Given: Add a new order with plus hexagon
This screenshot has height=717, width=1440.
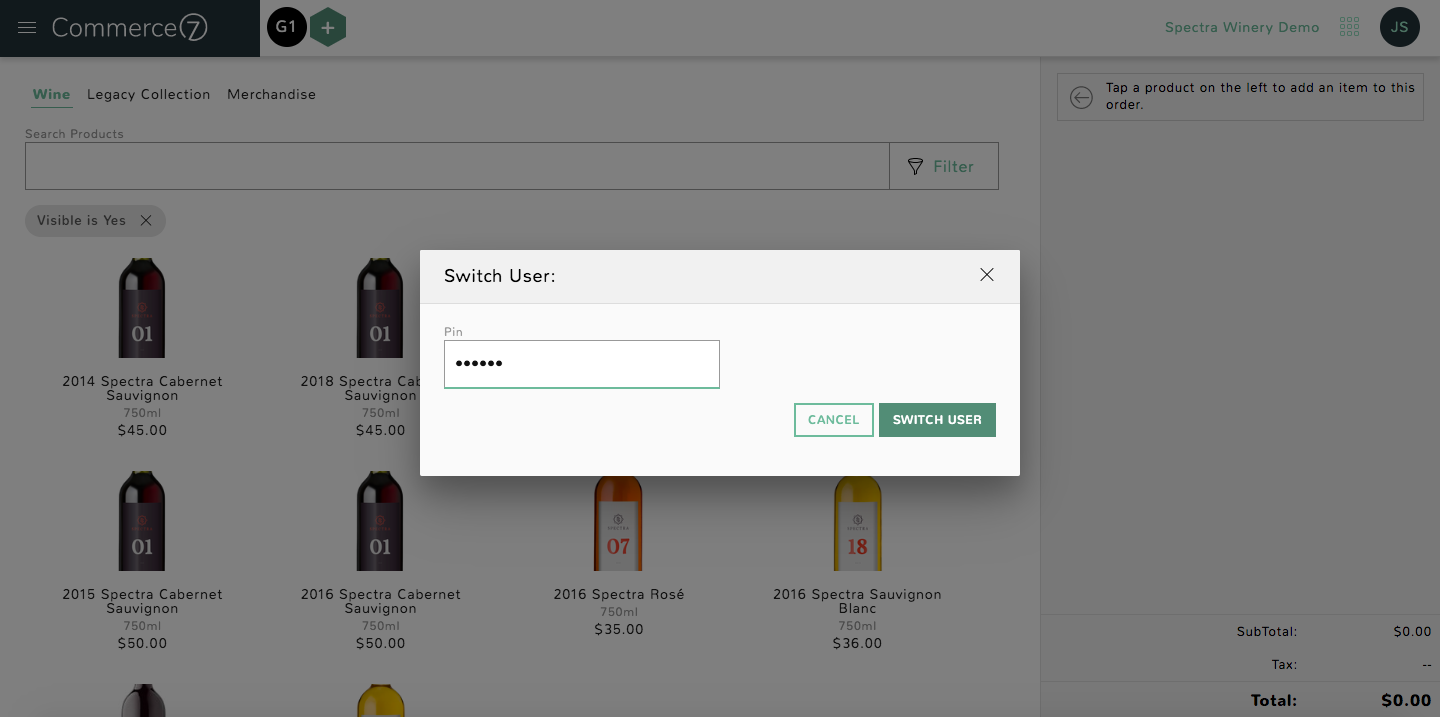Looking at the screenshot, I should click(327, 28).
